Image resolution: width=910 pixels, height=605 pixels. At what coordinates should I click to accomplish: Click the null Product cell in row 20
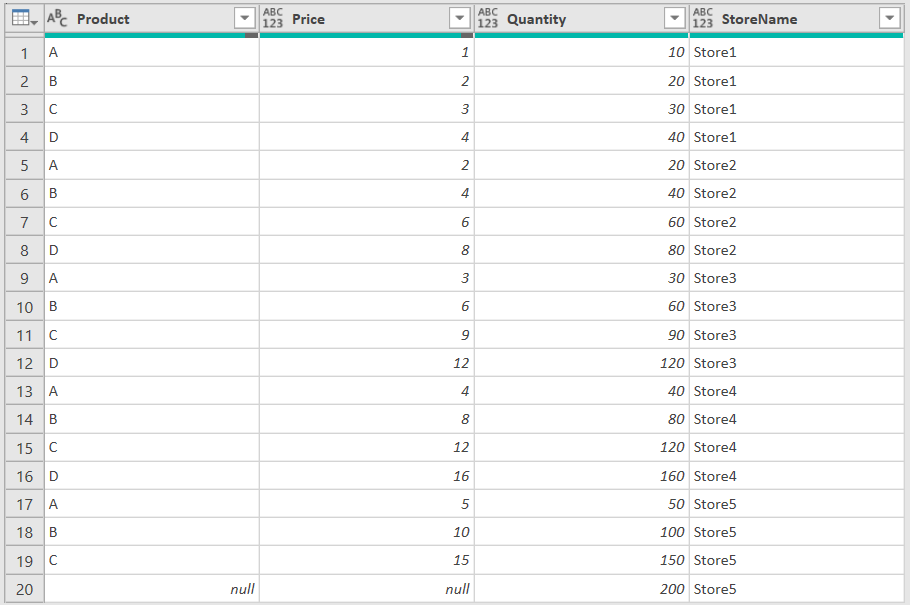point(152,589)
